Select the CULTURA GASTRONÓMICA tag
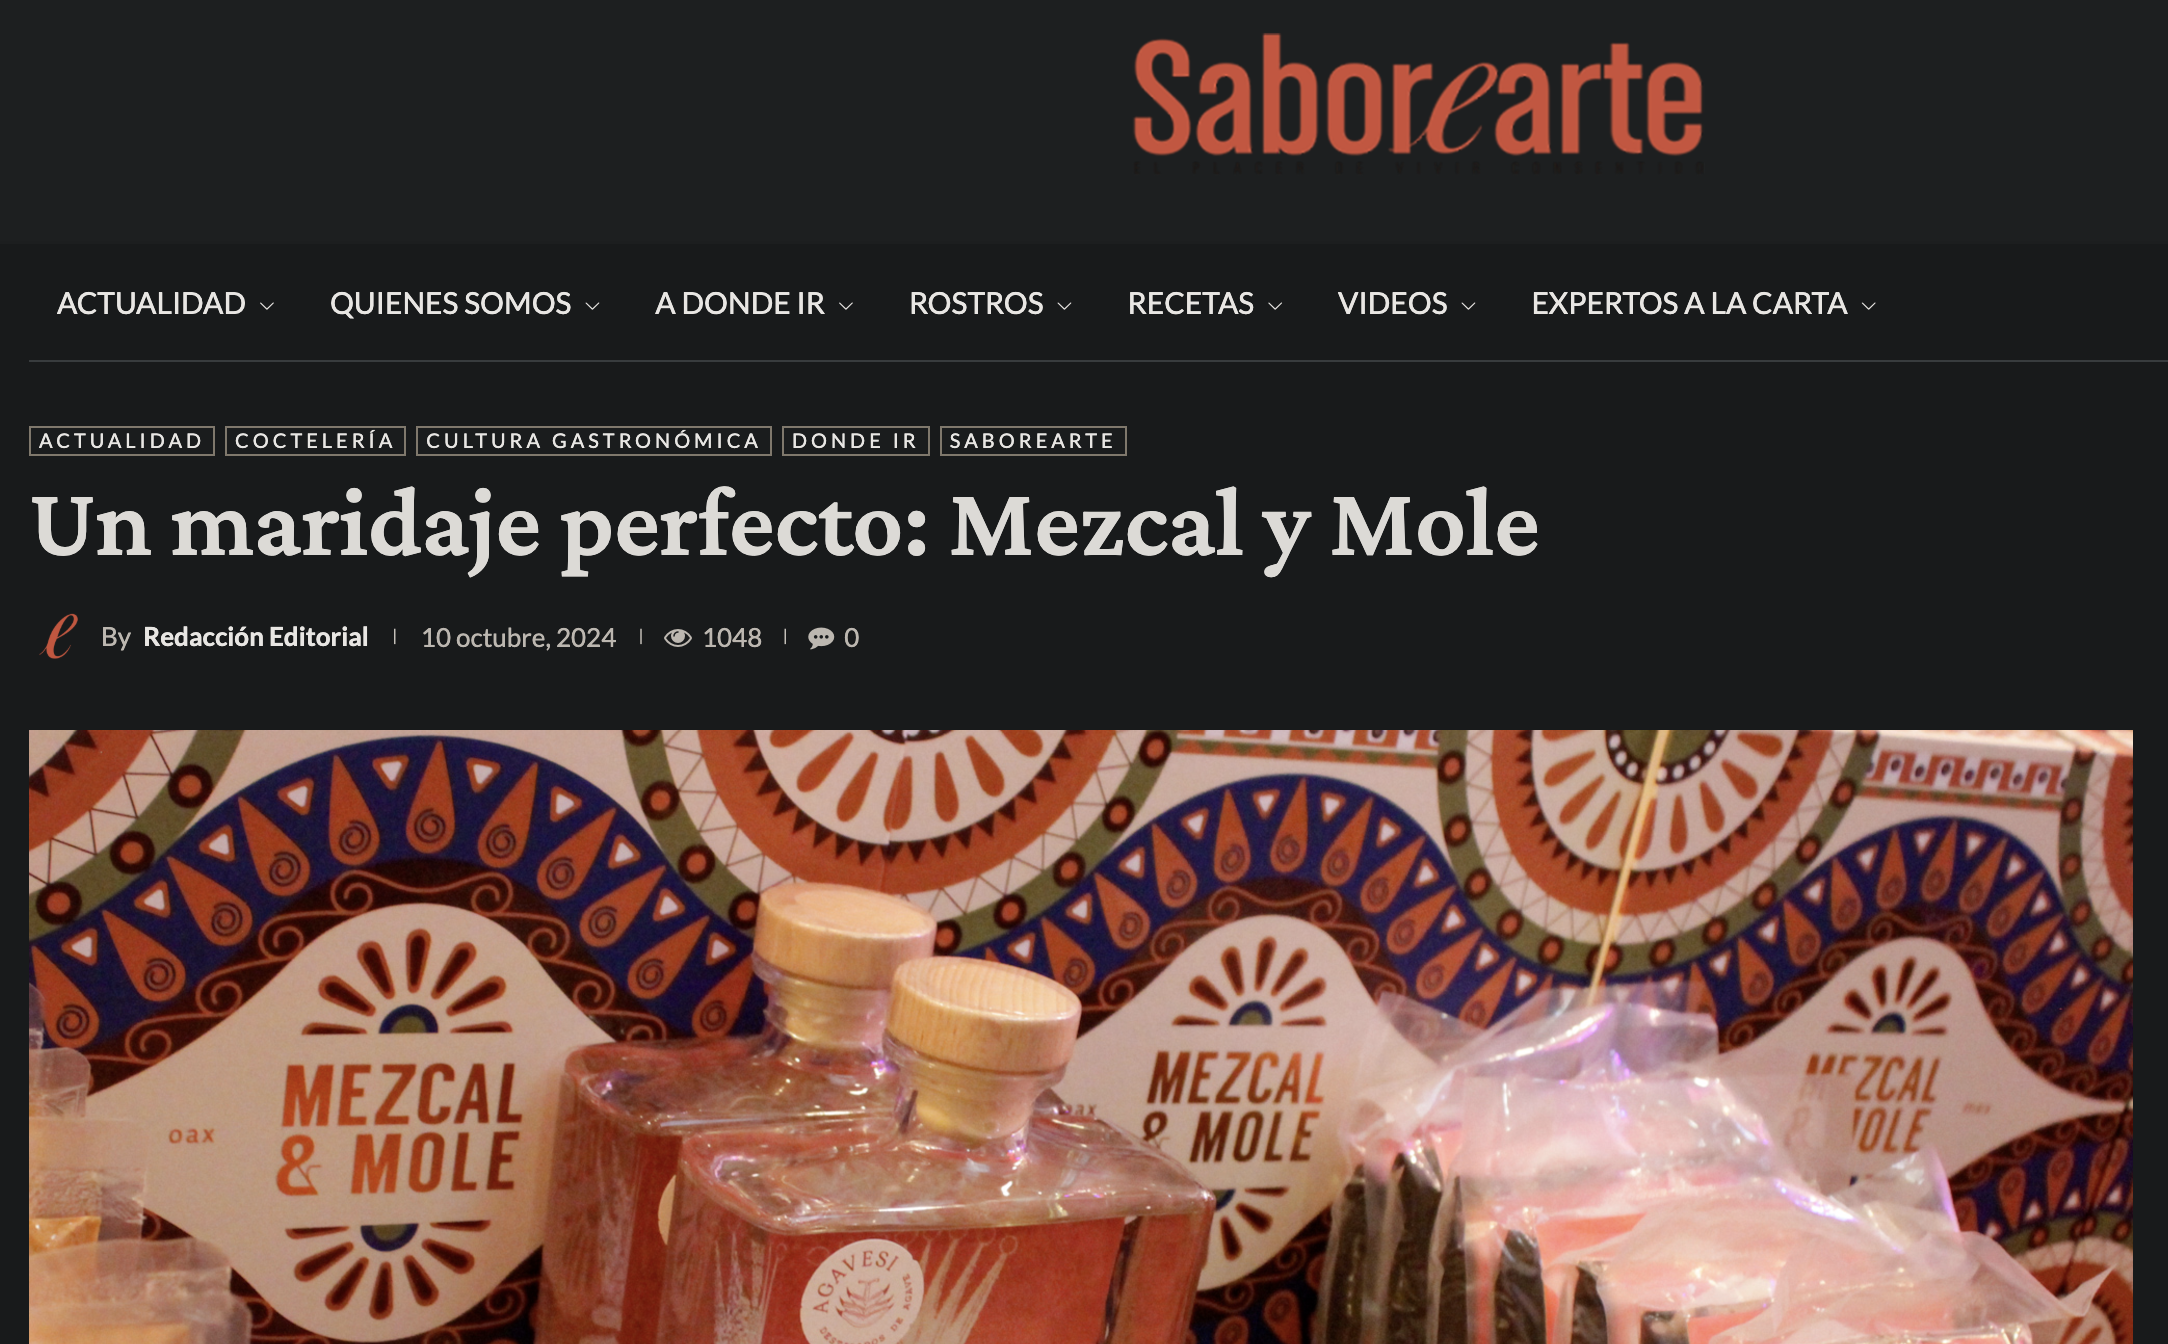Viewport: 2168px width, 1344px height. pyautogui.click(x=594, y=441)
